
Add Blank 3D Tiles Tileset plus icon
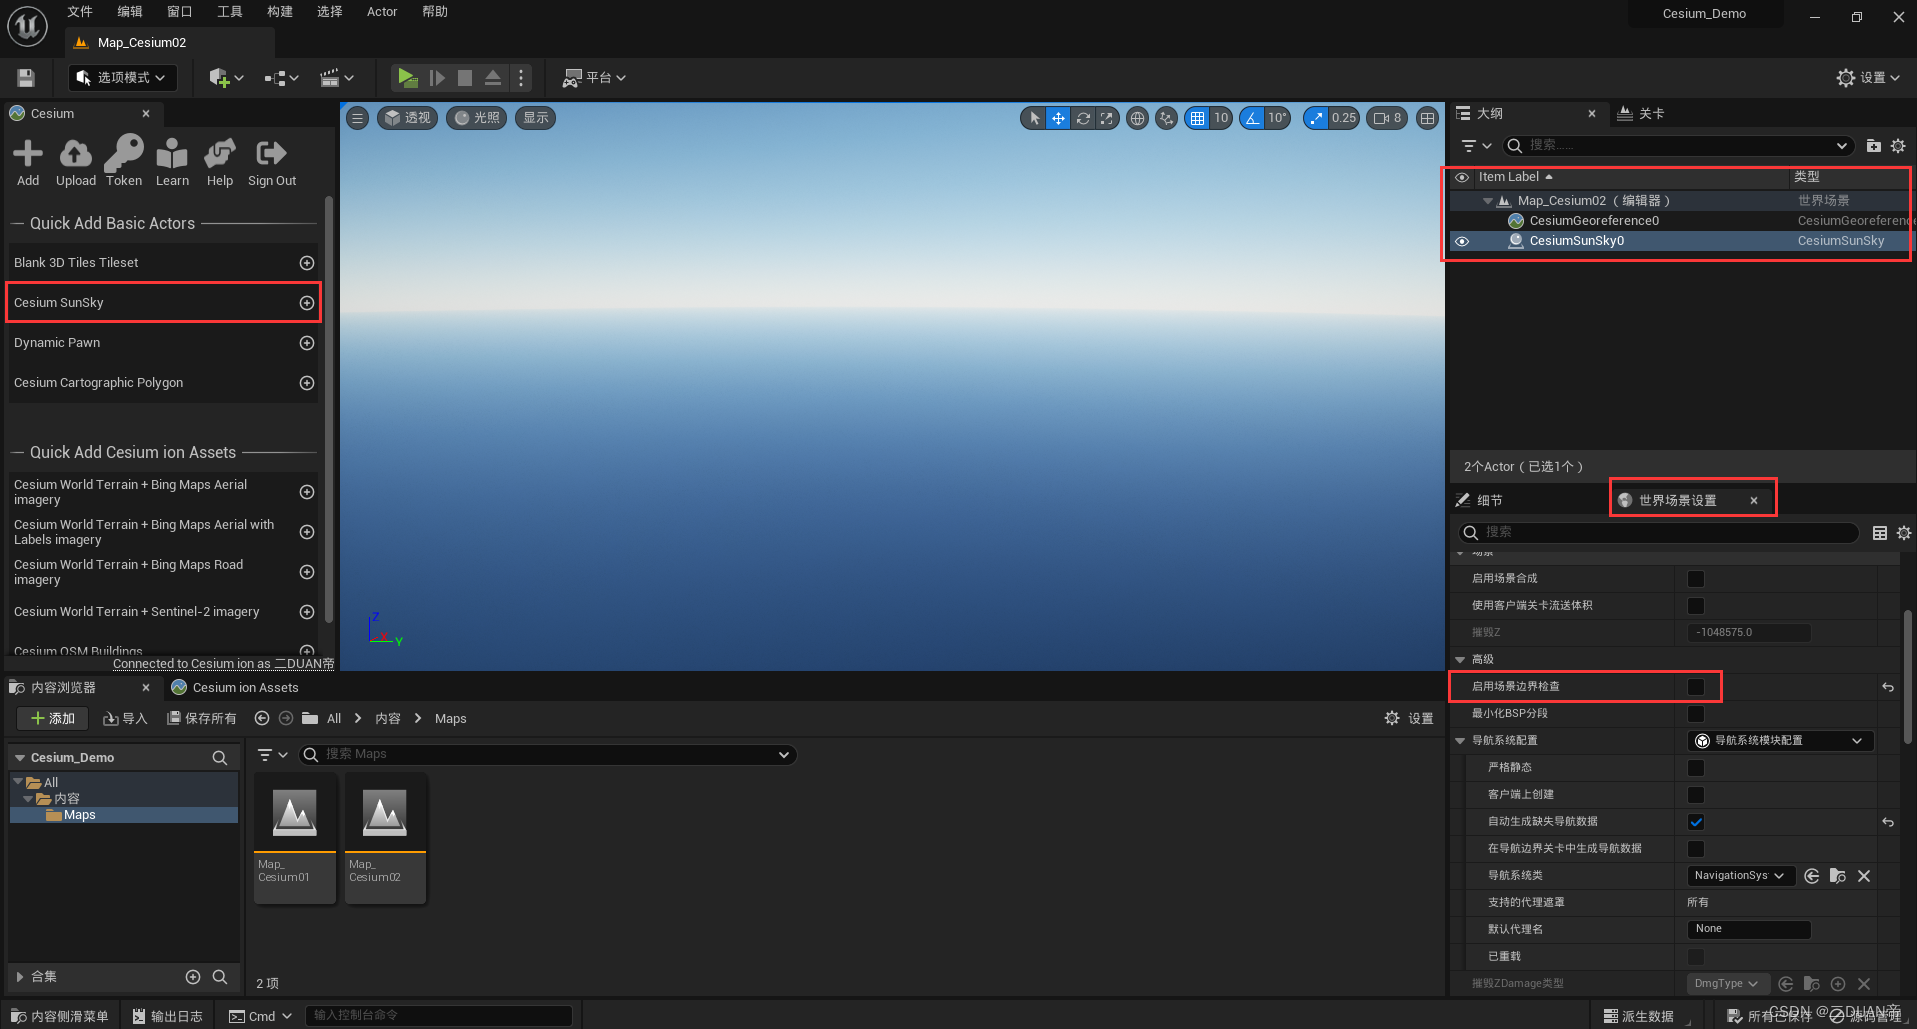[x=307, y=263]
